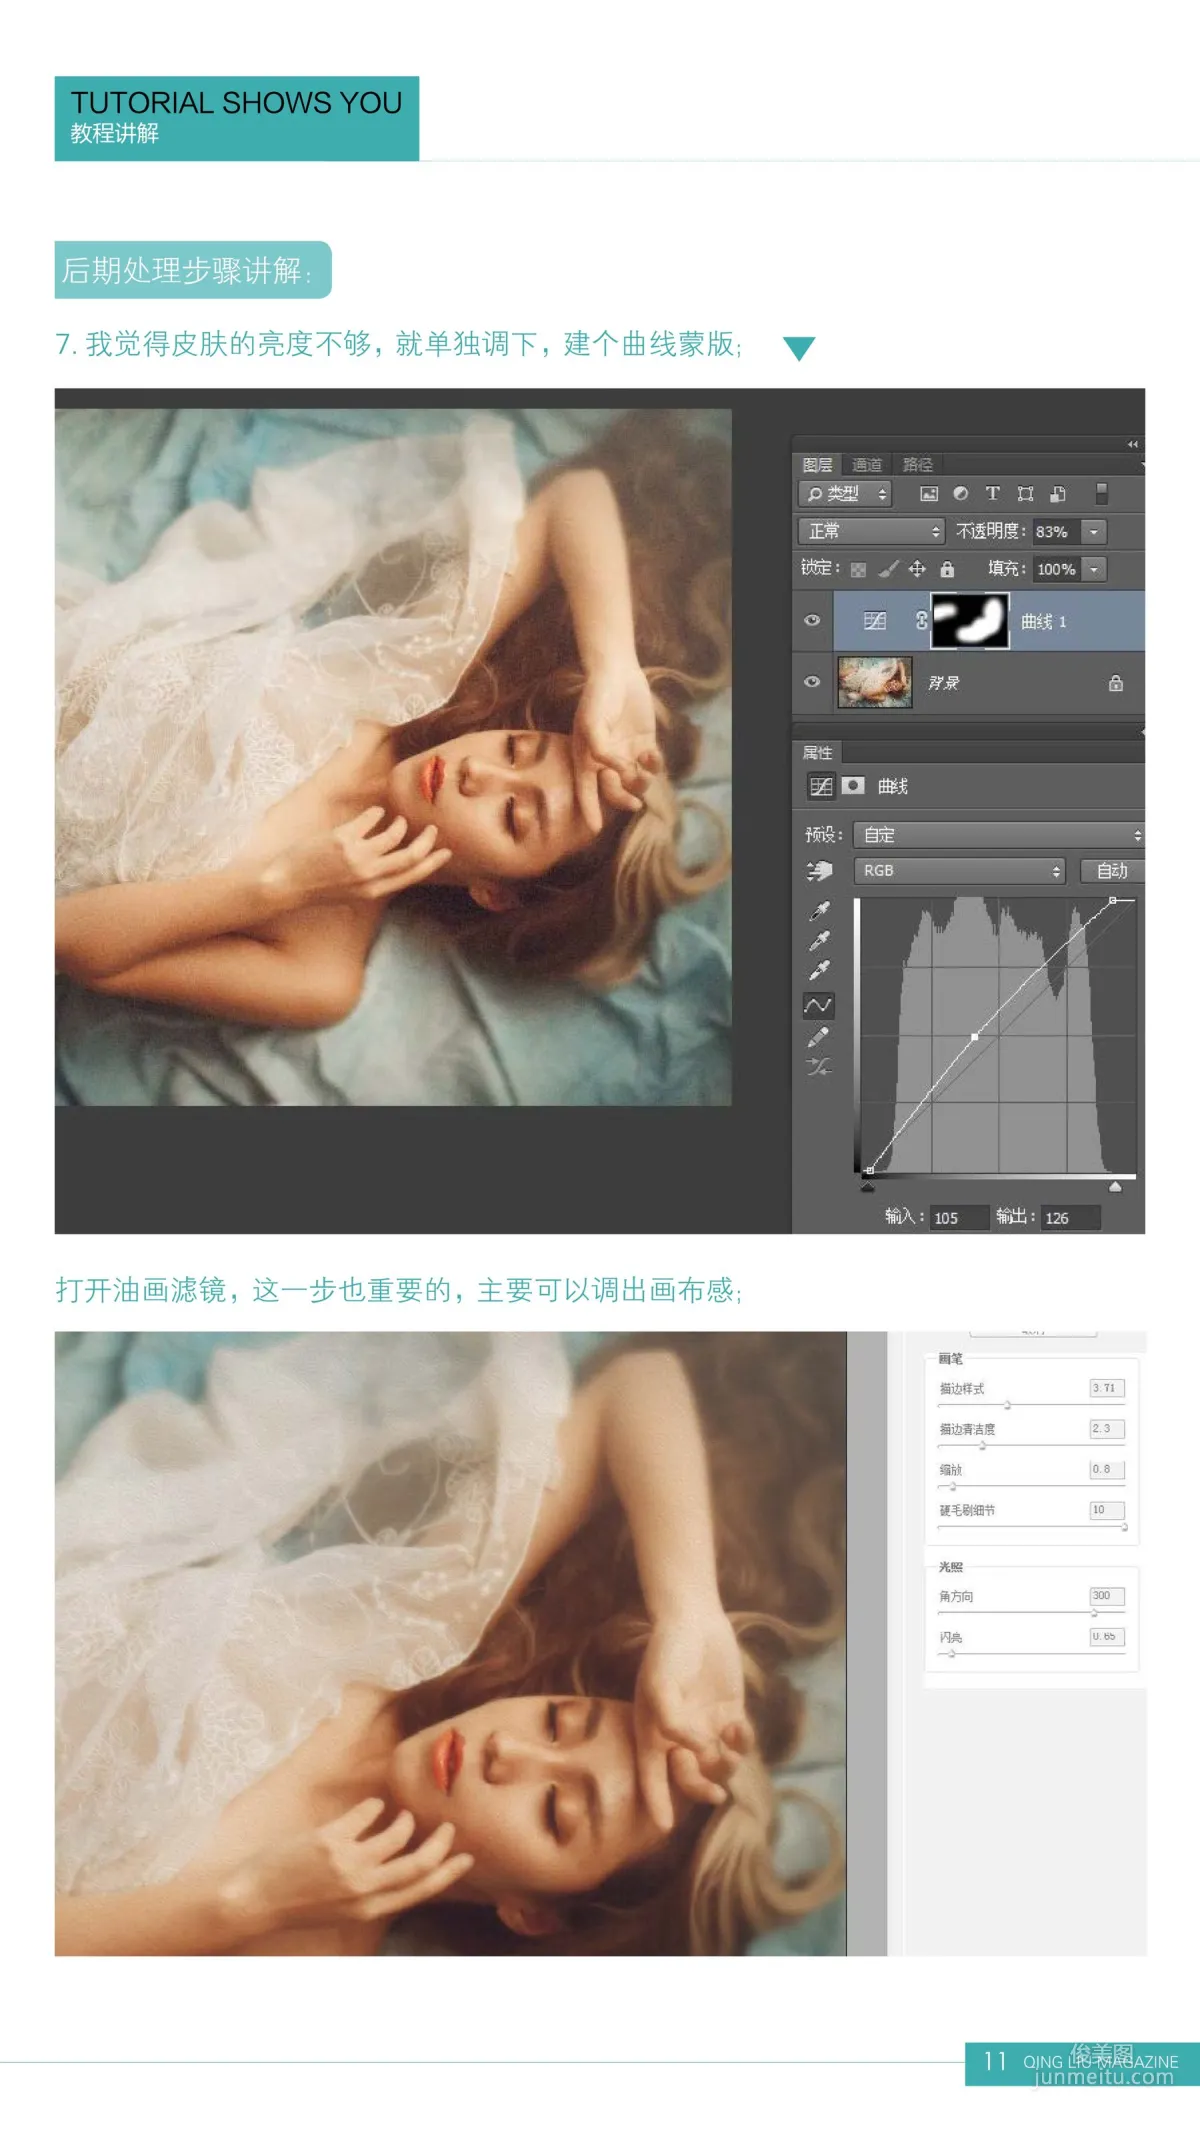Collapse the layers panel with double-arrow button
The width and height of the screenshot is (1200, 2133).
pos(1132,444)
